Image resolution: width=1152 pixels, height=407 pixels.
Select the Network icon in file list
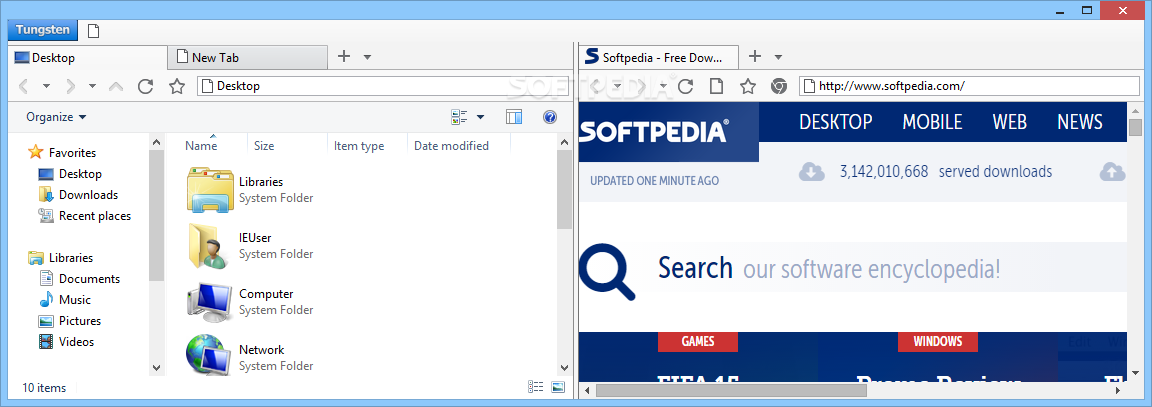tap(210, 356)
